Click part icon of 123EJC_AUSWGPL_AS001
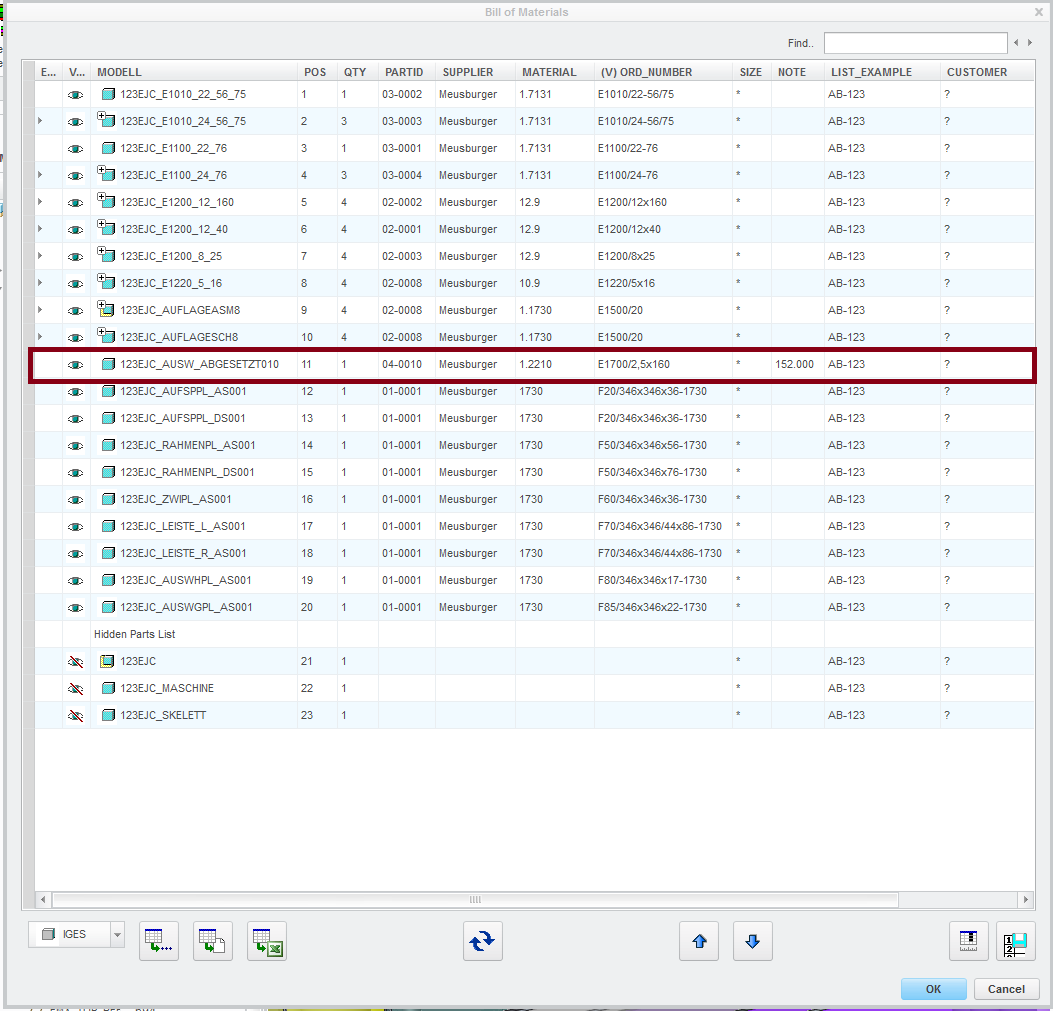 (107, 607)
